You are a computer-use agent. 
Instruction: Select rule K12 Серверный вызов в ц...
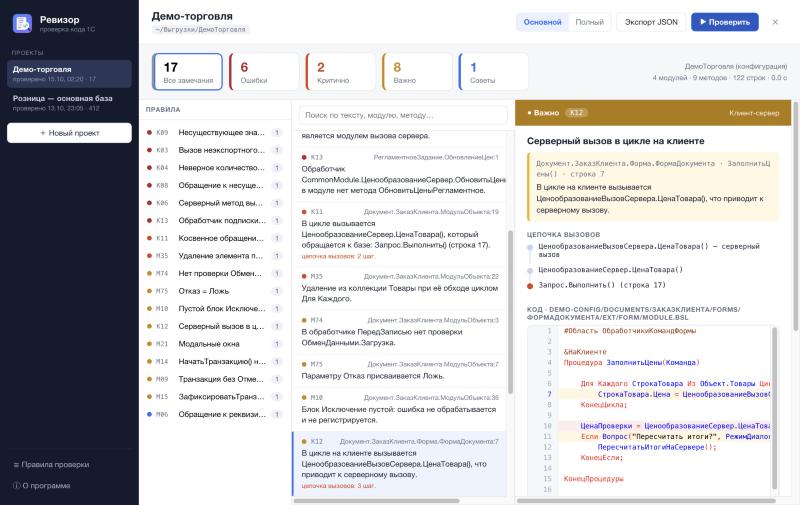point(214,326)
